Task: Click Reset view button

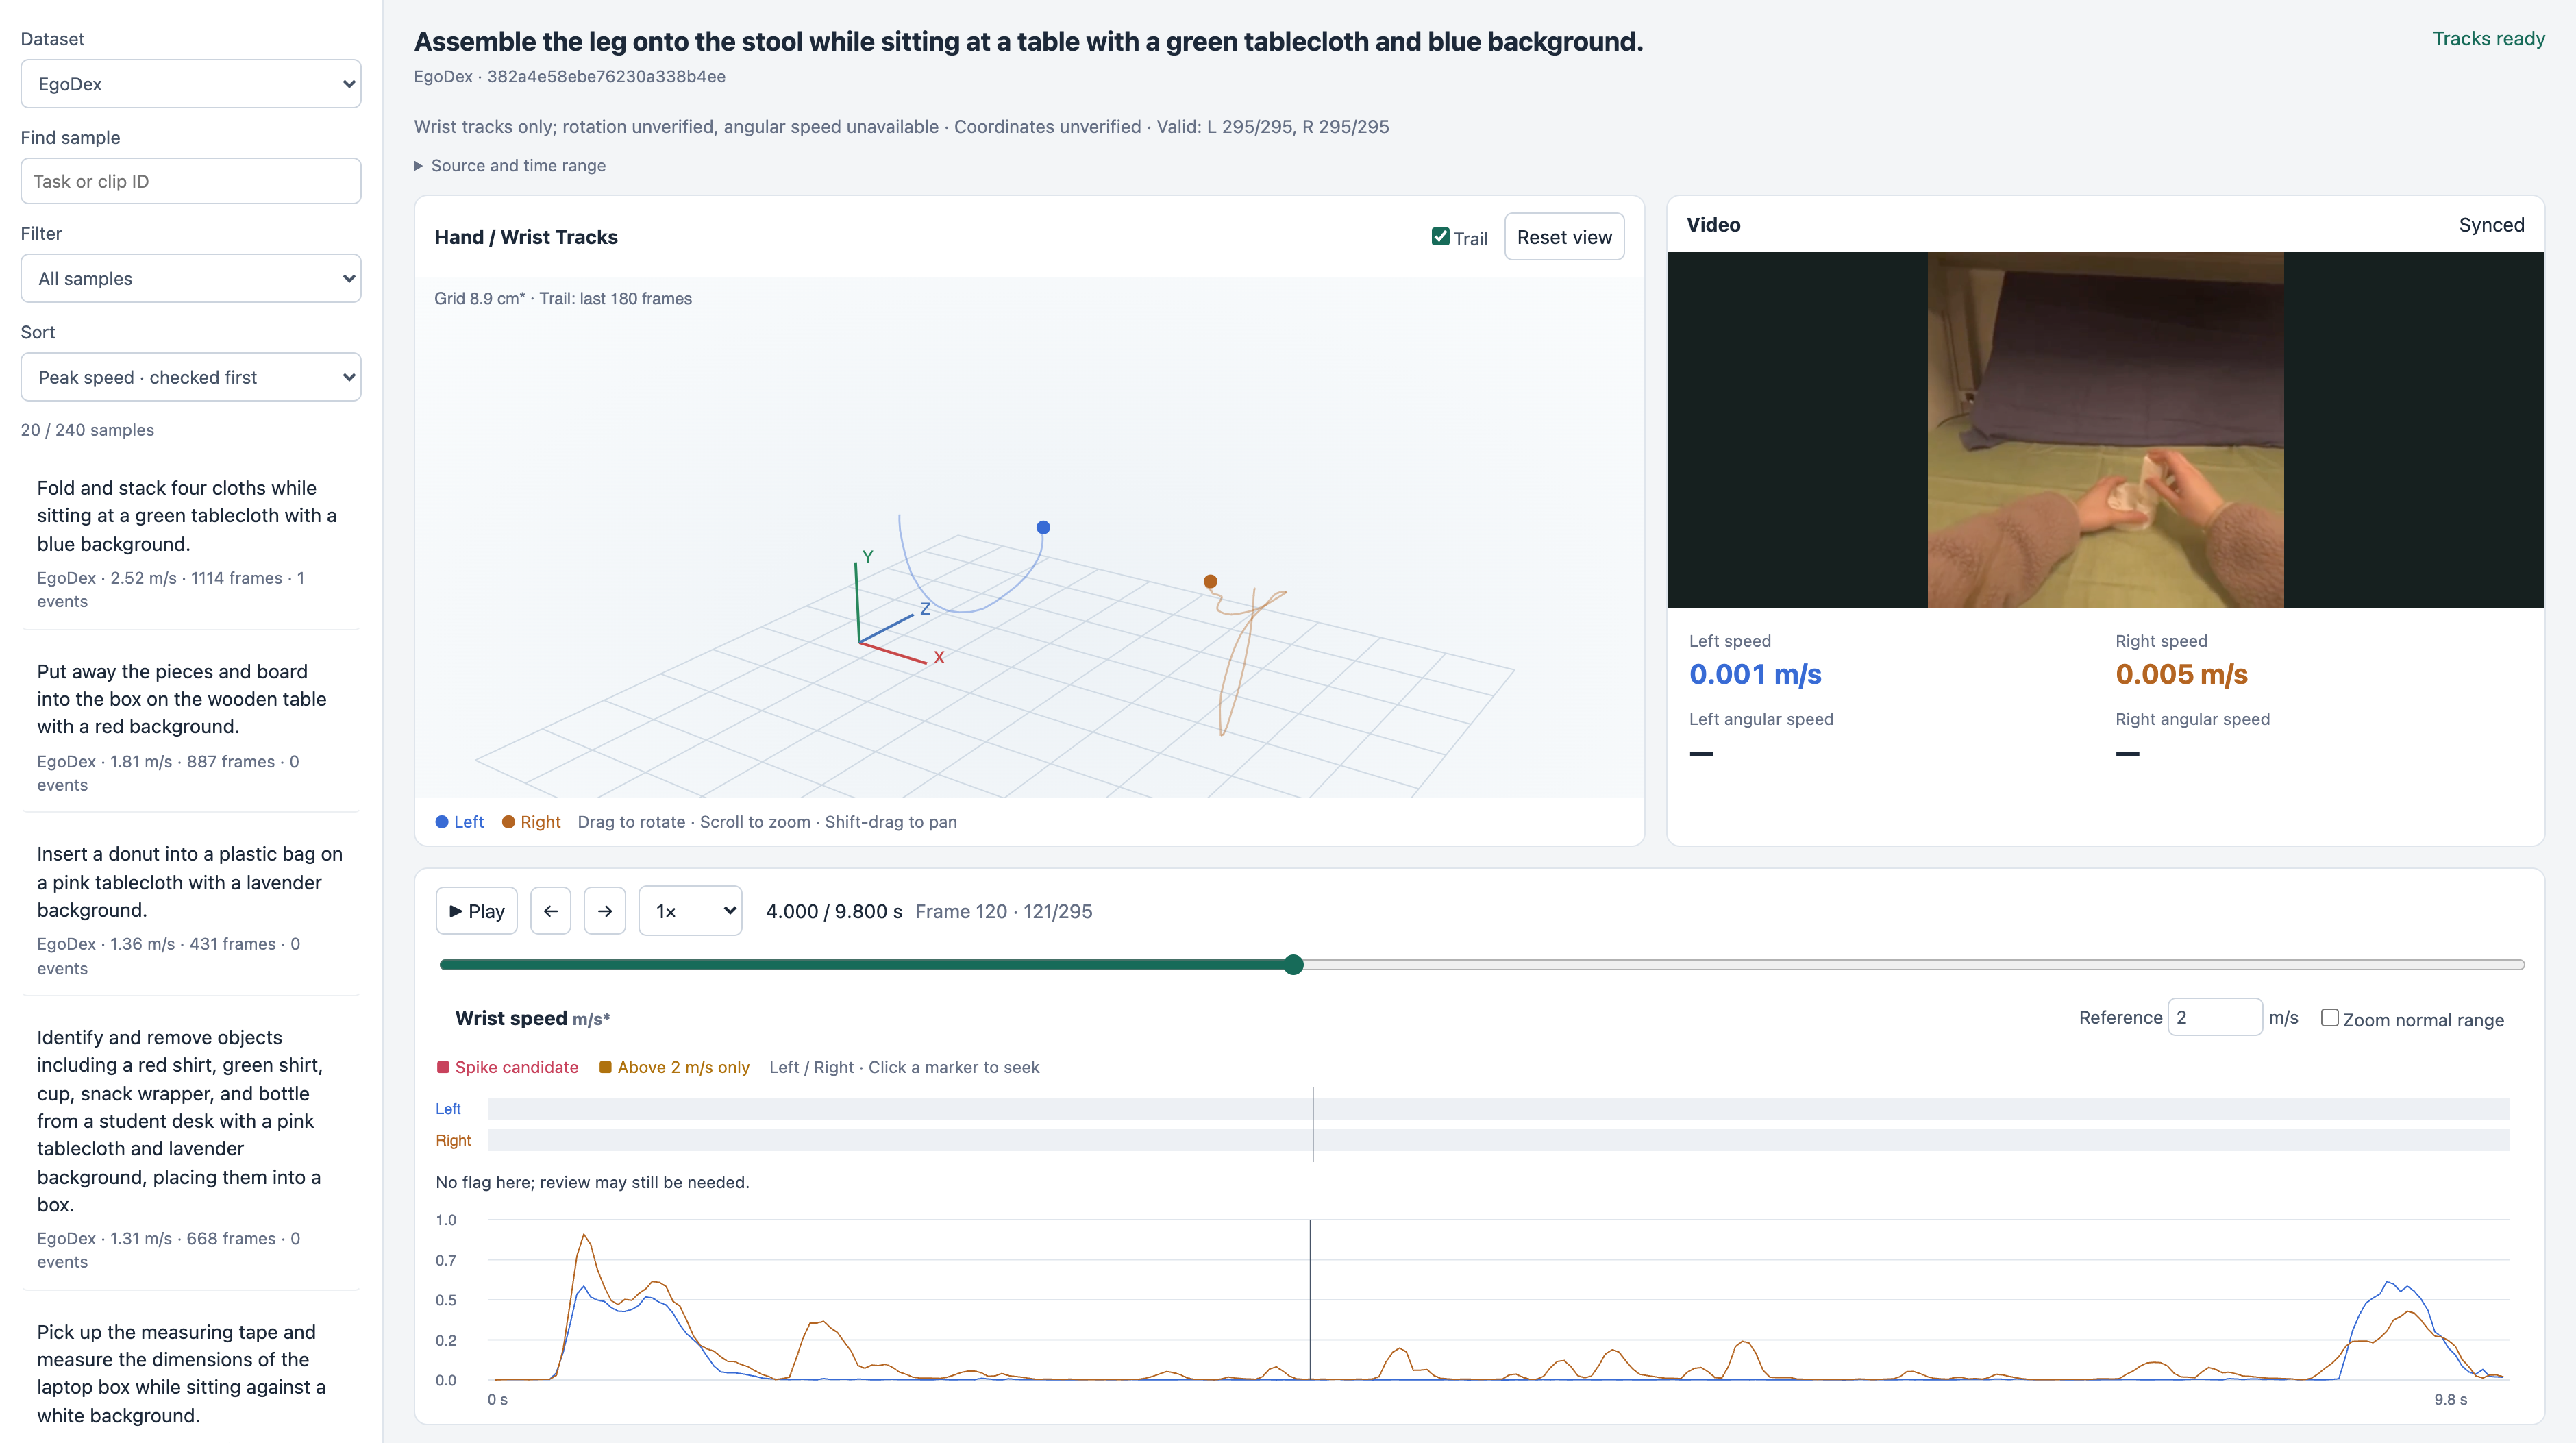Action: click(1564, 237)
